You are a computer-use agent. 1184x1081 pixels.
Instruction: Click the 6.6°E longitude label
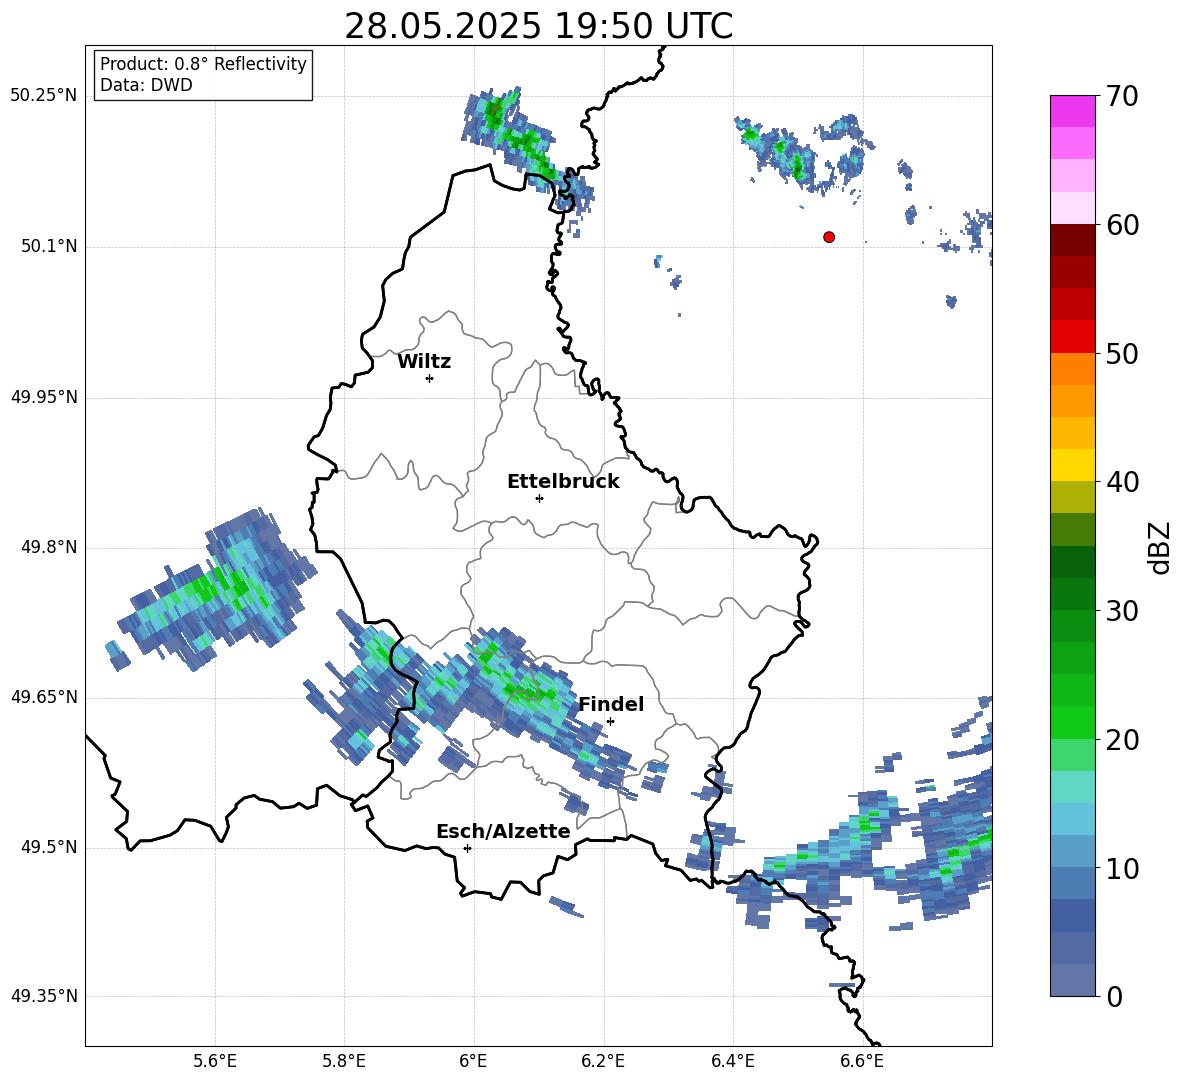point(862,1061)
